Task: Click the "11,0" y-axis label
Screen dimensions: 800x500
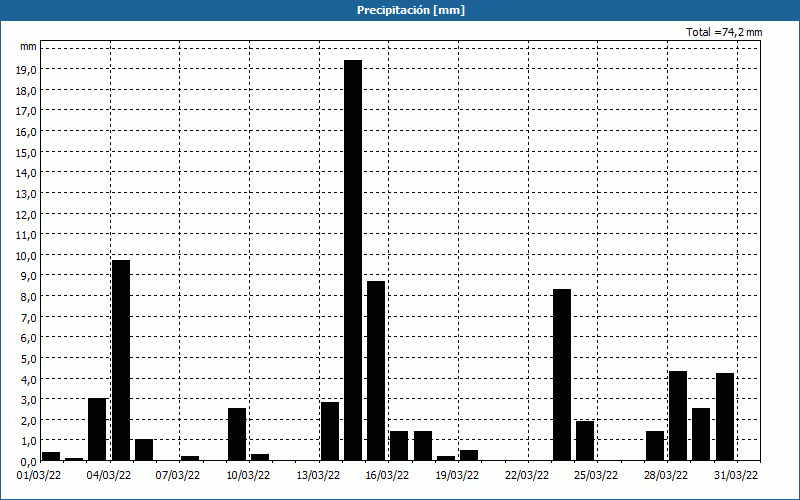Action: (26, 235)
